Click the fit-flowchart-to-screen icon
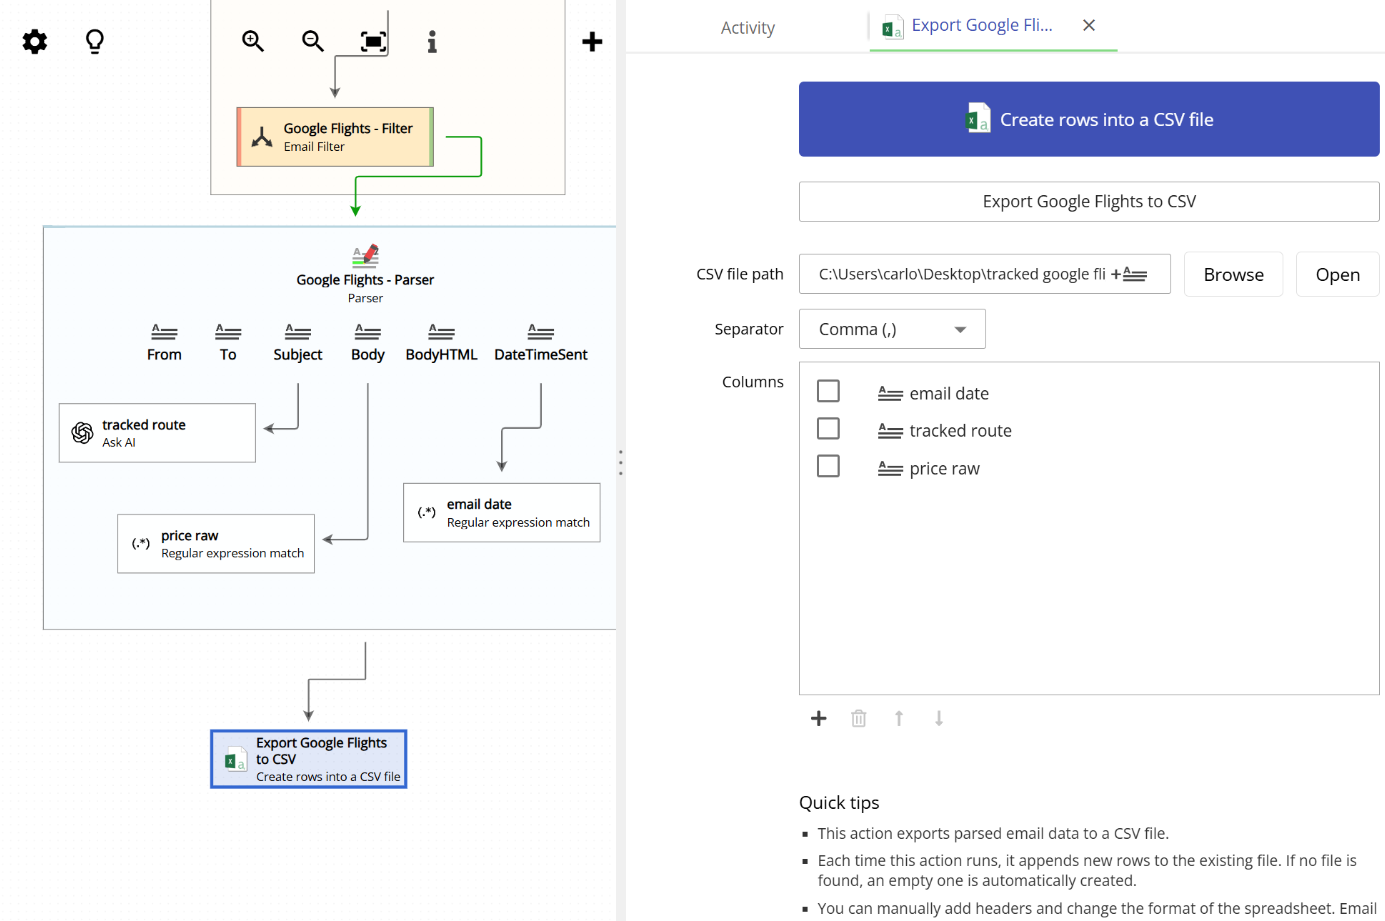 tap(371, 41)
